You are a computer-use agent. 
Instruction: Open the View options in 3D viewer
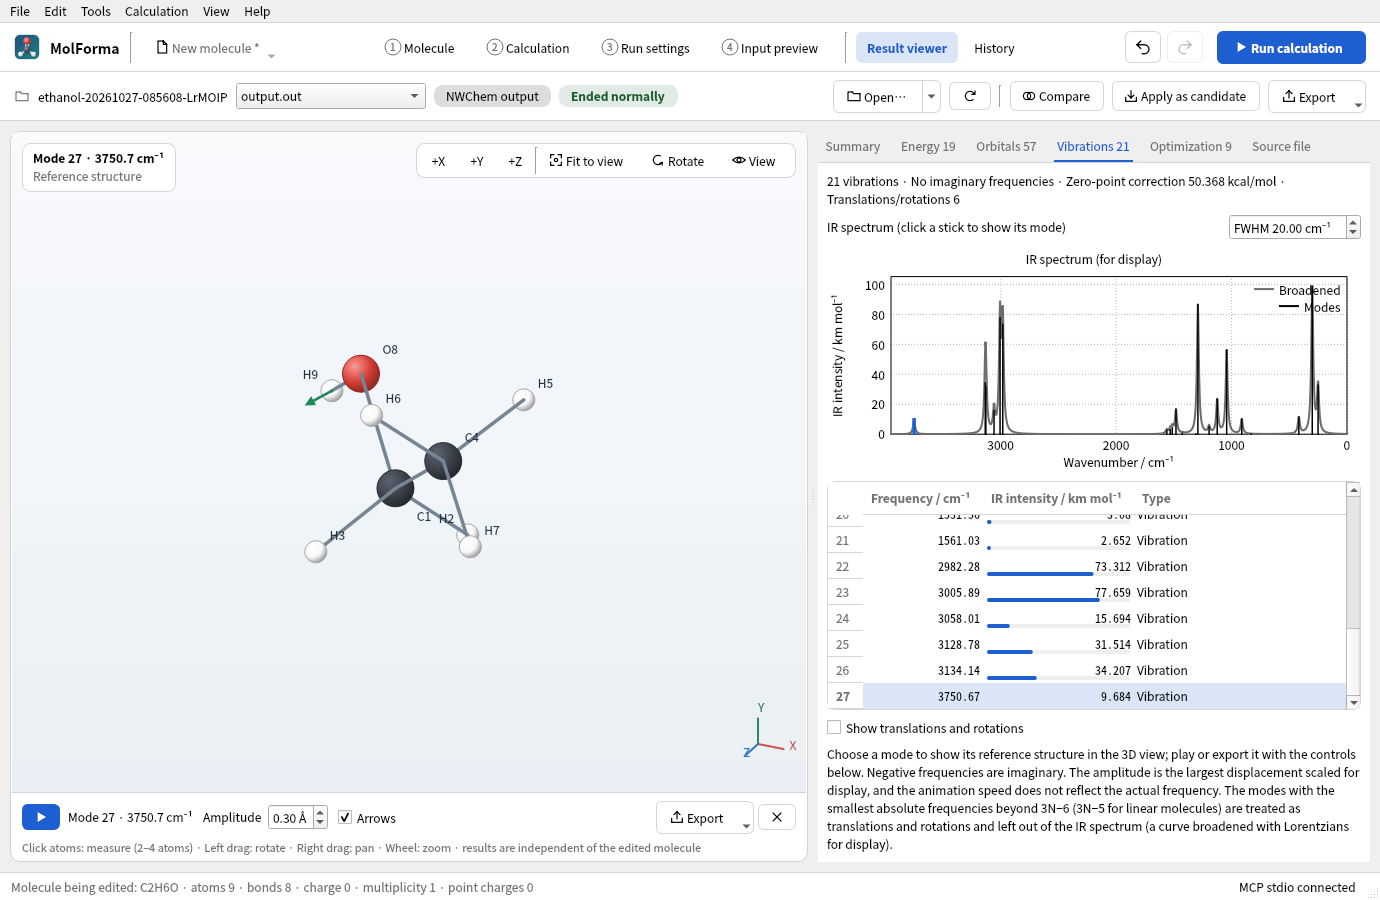[754, 161]
